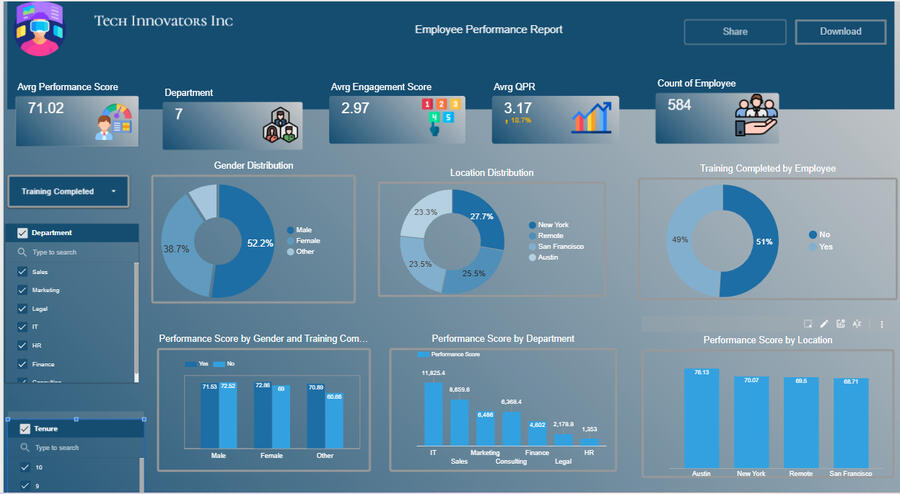Click the Download button
This screenshot has height=494, width=900.
[x=840, y=31]
